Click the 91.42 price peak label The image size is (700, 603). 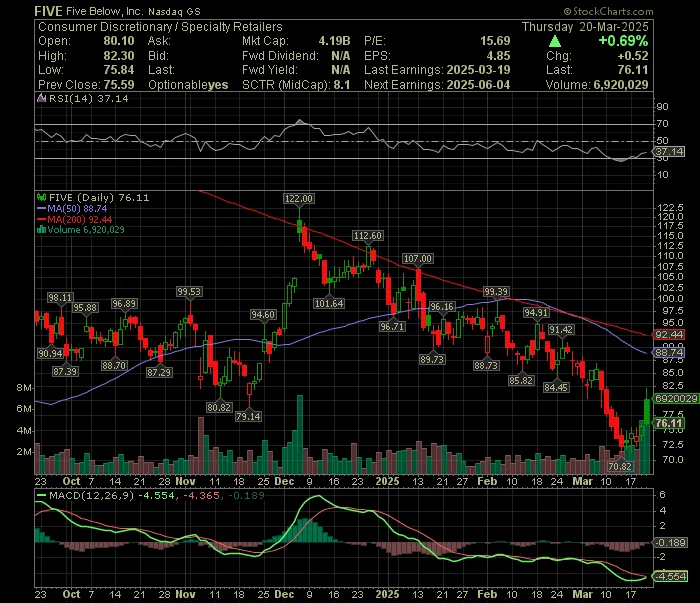click(561, 329)
